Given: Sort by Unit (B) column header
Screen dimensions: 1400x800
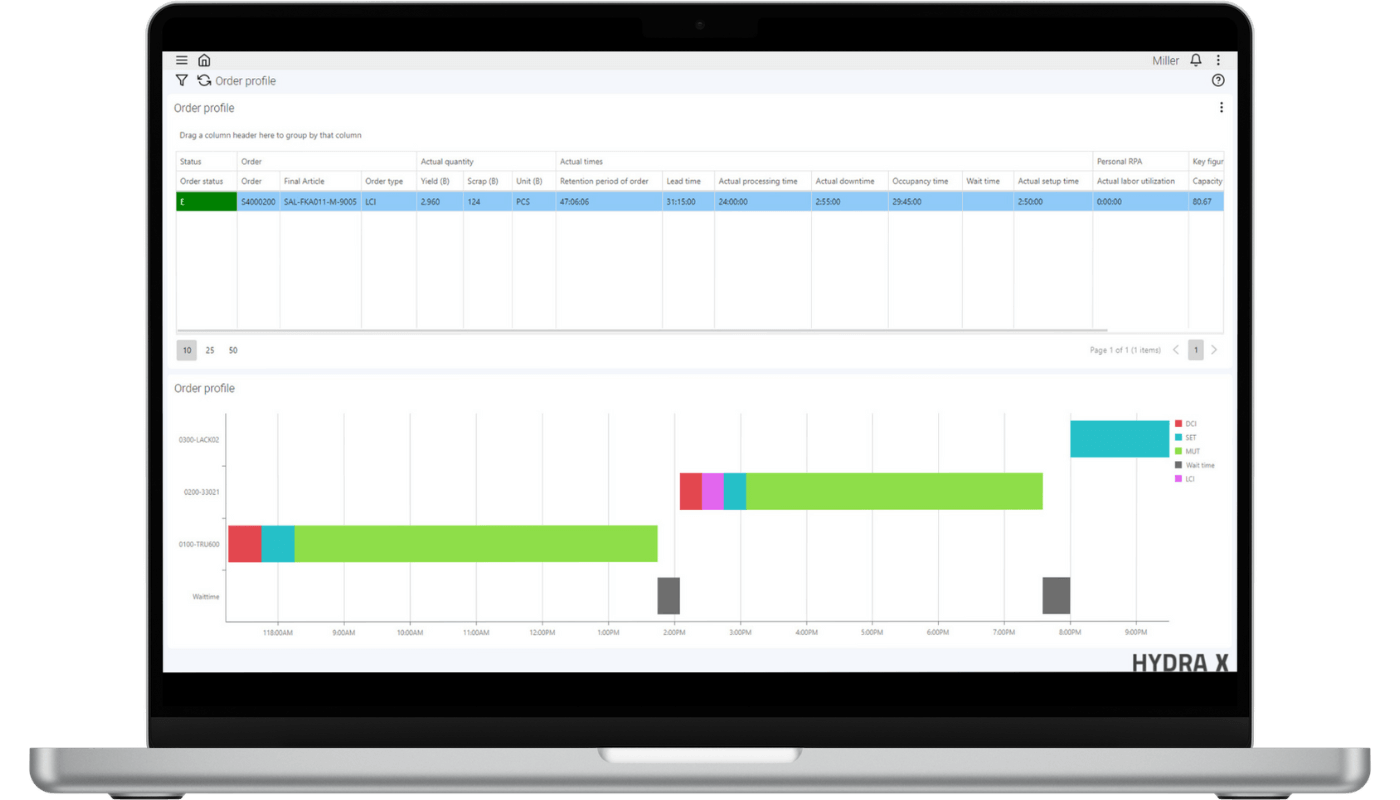Looking at the screenshot, I should 534,181.
